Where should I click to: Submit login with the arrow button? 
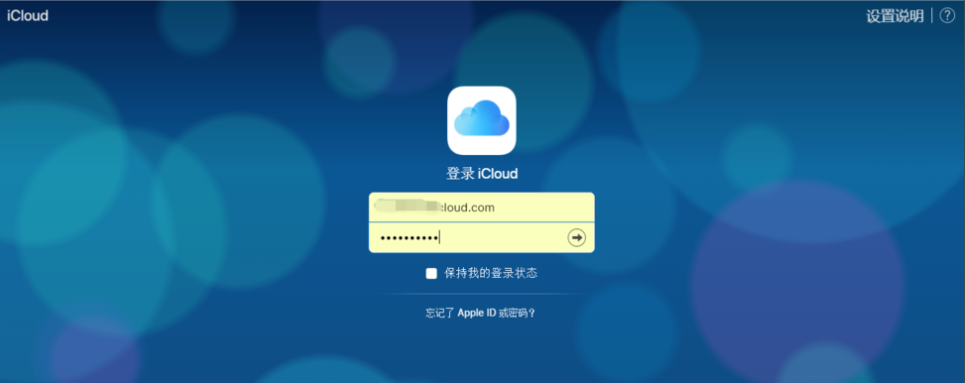[x=577, y=238]
